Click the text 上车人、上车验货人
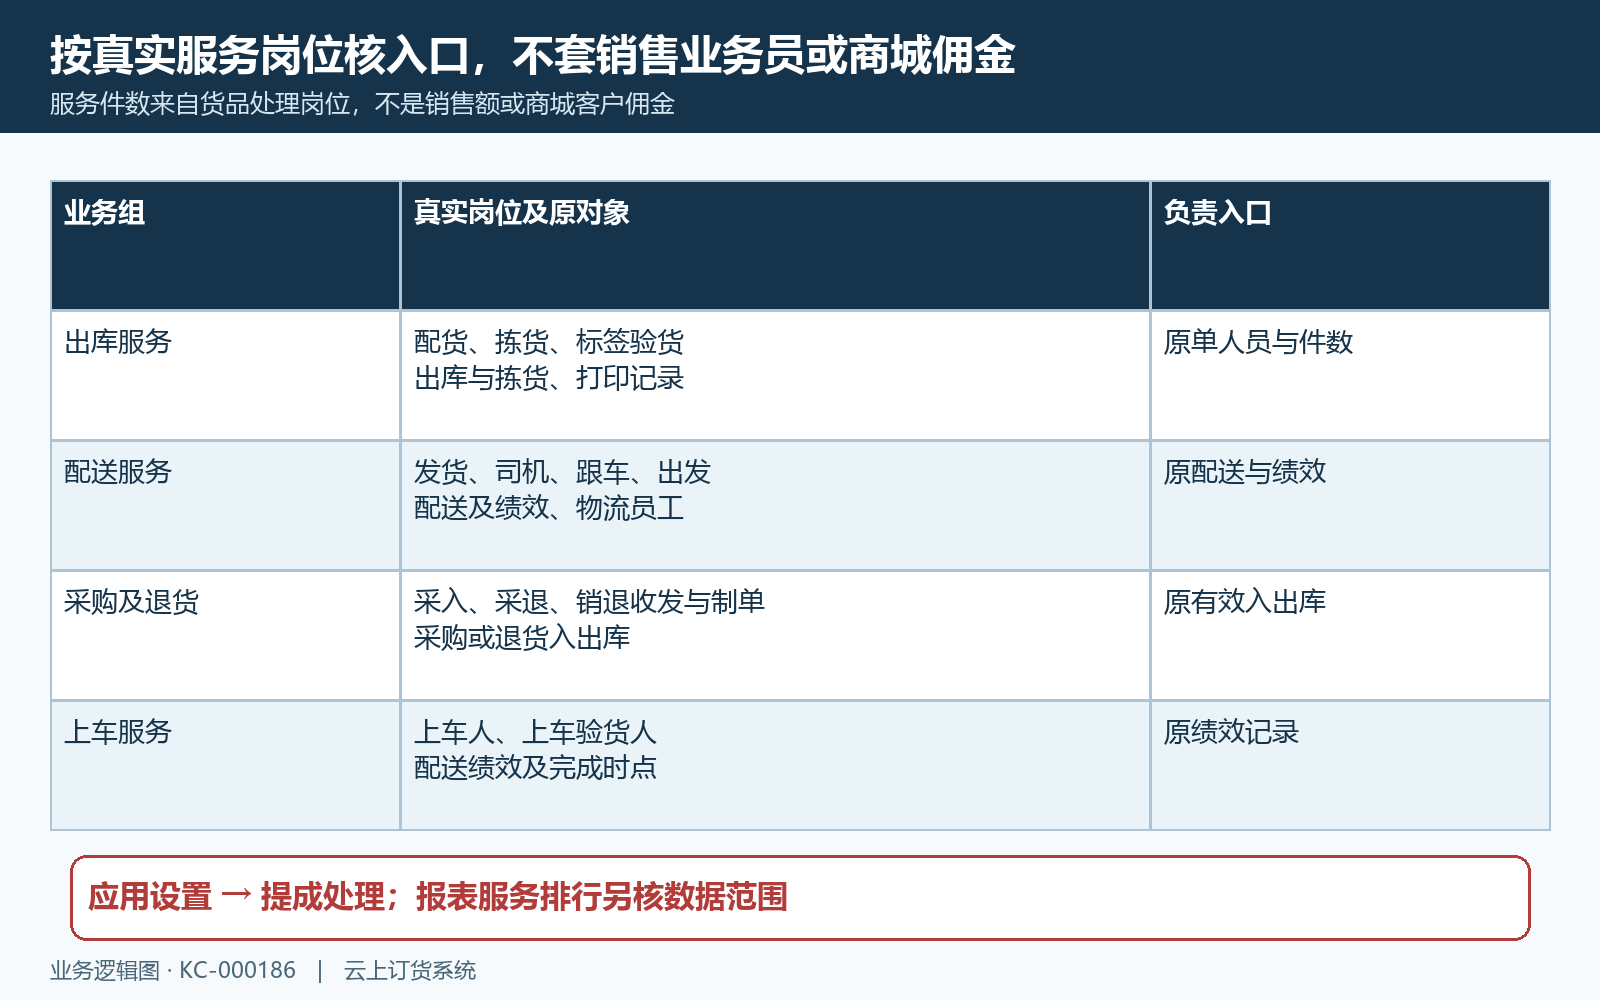This screenshot has width=1600, height=1000. tap(535, 732)
